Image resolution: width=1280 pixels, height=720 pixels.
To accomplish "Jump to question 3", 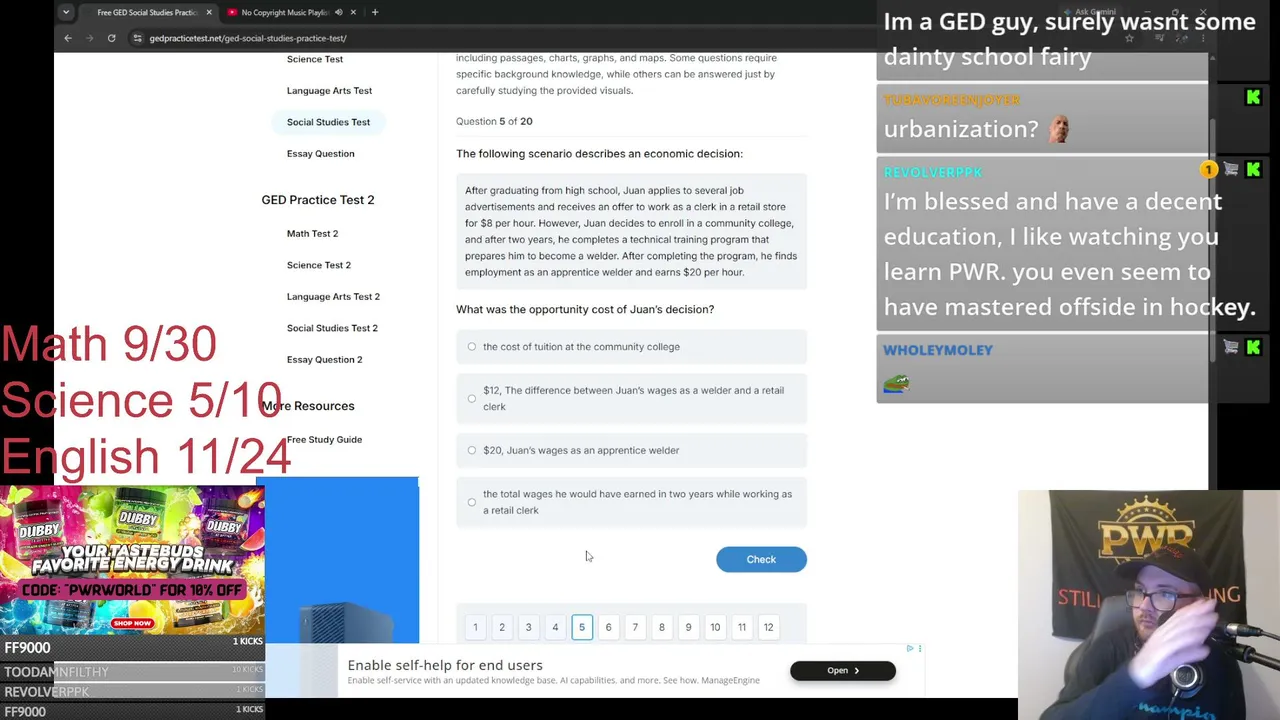I will (x=528, y=627).
